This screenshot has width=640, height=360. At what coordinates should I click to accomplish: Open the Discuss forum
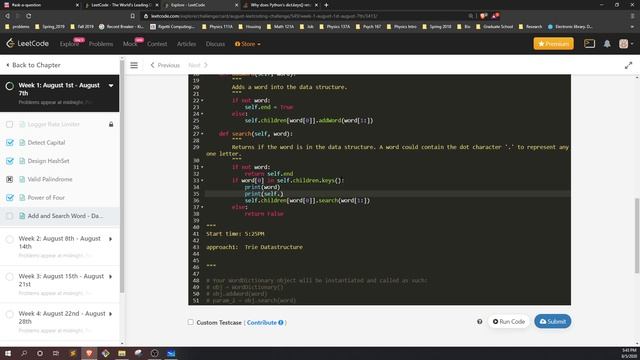[x=215, y=44]
